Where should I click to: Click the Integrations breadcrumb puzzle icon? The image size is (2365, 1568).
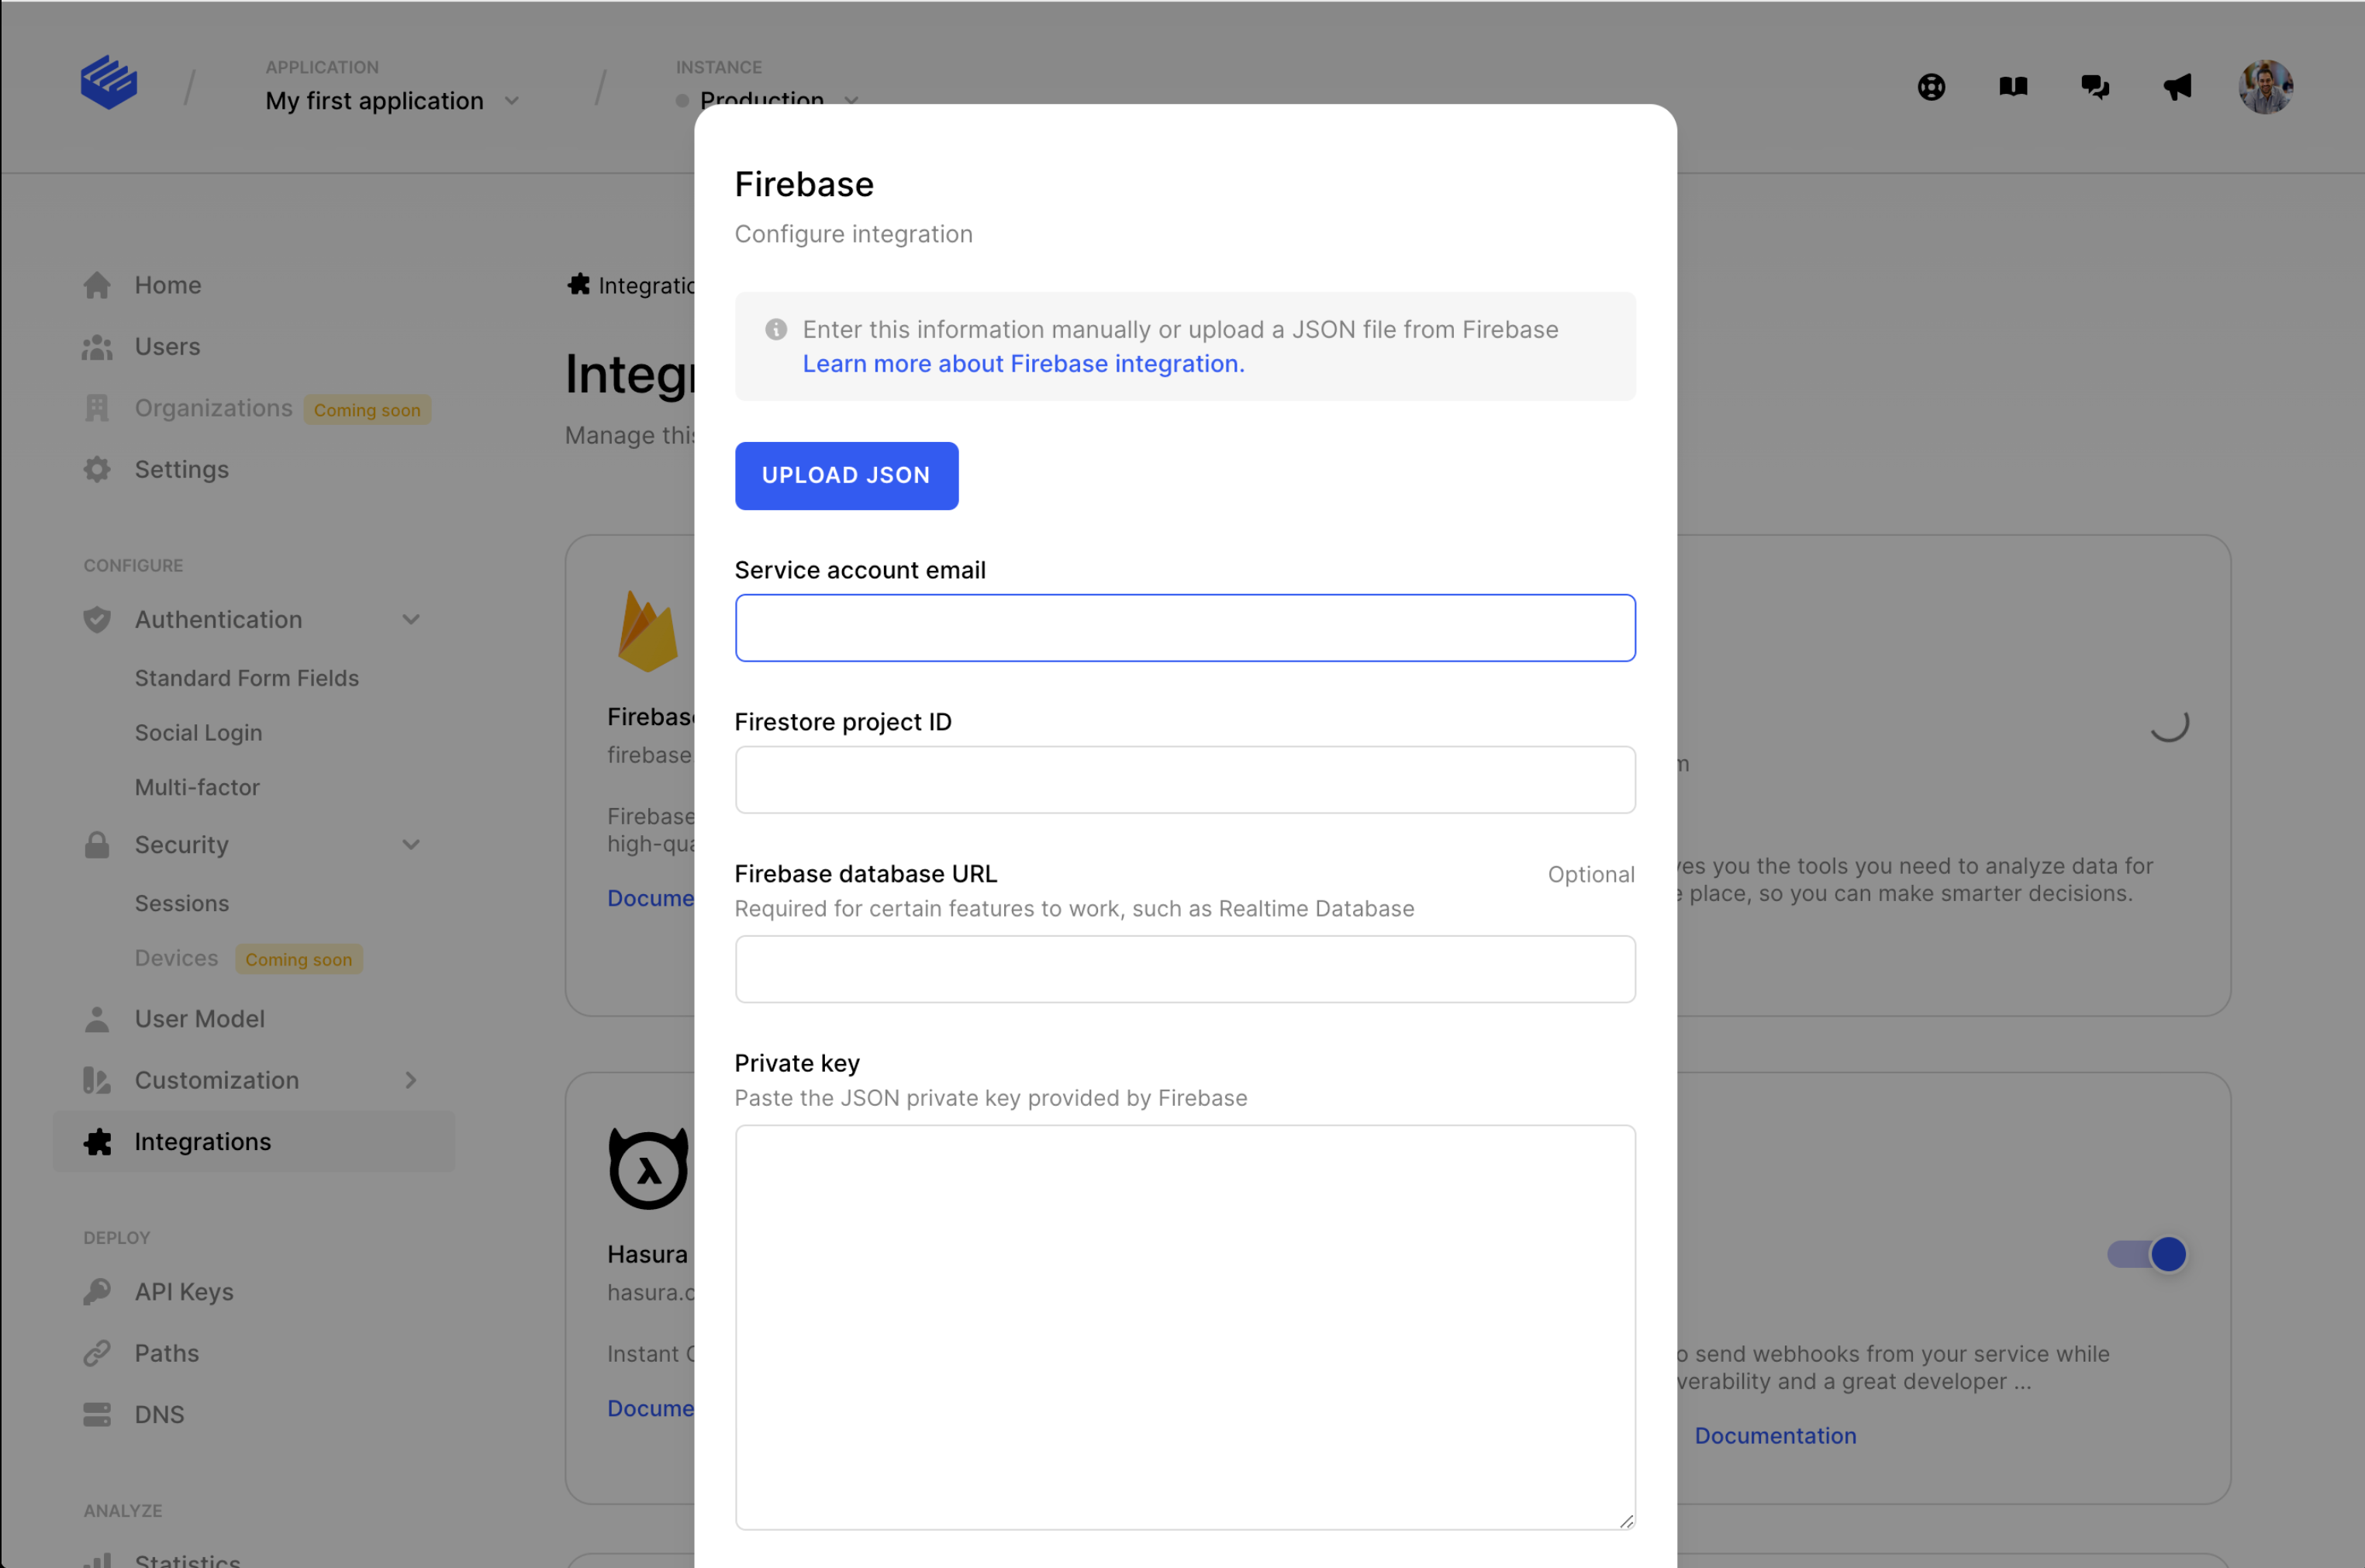pos(578,285)
